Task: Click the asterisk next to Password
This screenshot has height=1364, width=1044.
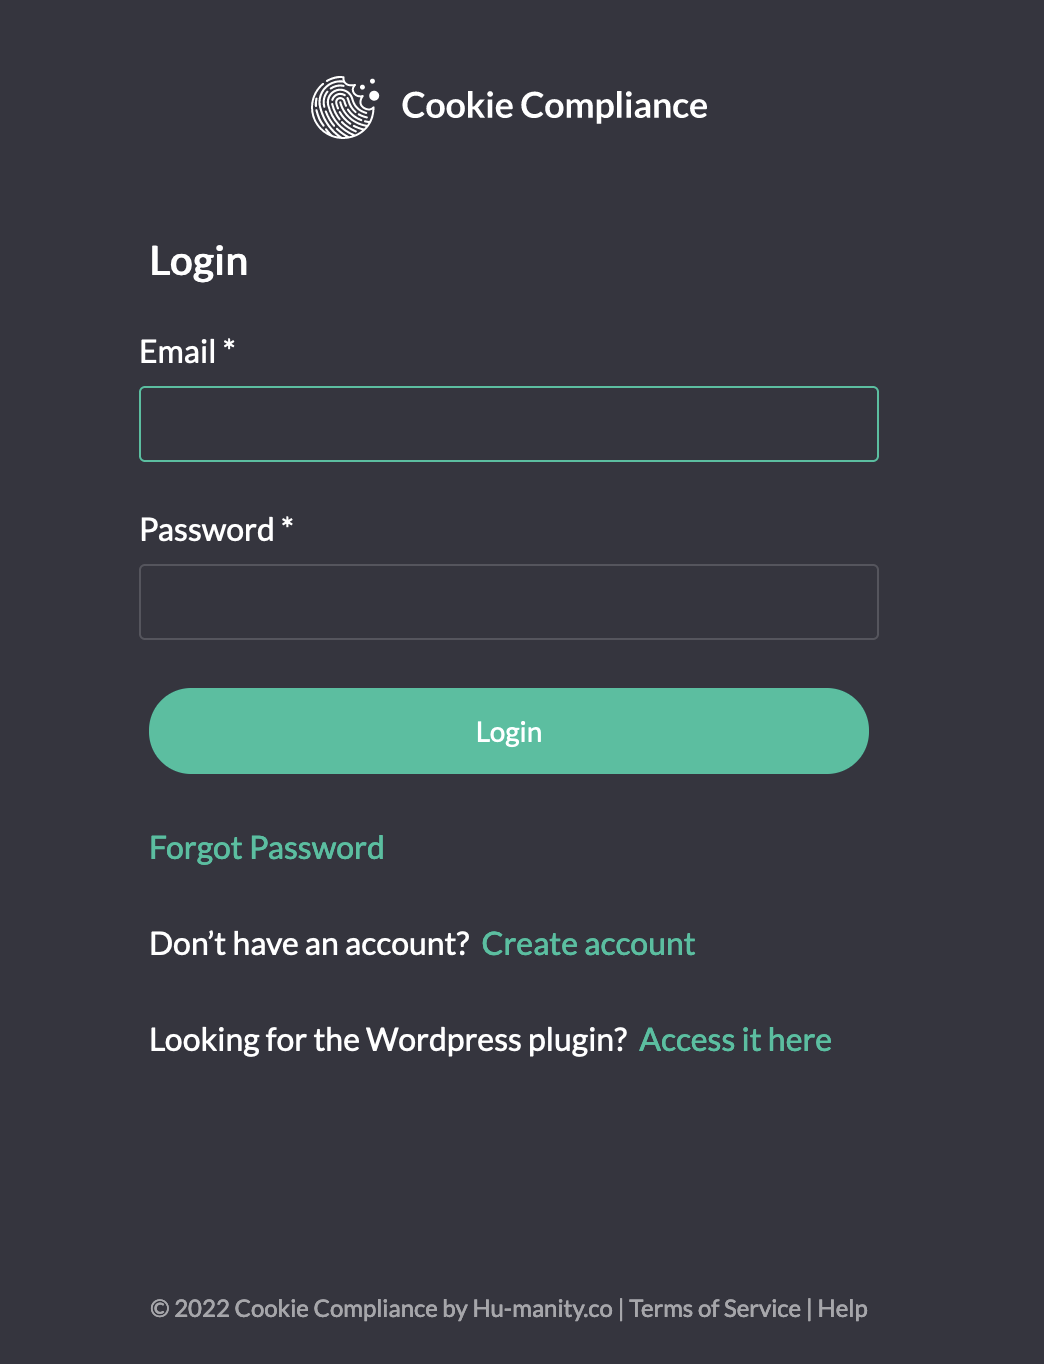Action: (x=287, y=524)
